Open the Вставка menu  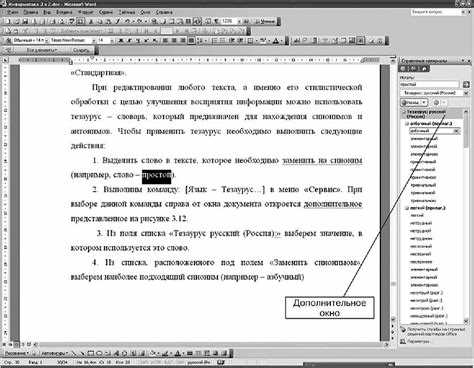point(64,12)
